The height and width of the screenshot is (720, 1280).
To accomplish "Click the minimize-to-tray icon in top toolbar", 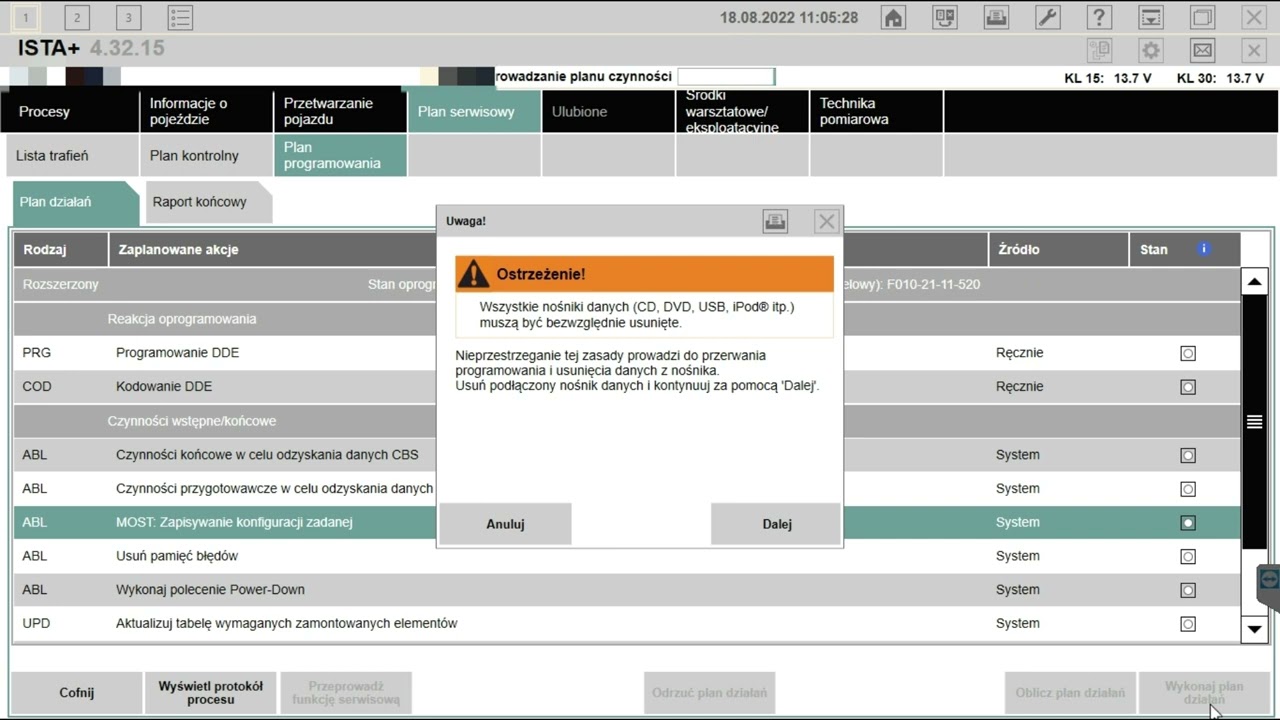I will (1151, 17).
